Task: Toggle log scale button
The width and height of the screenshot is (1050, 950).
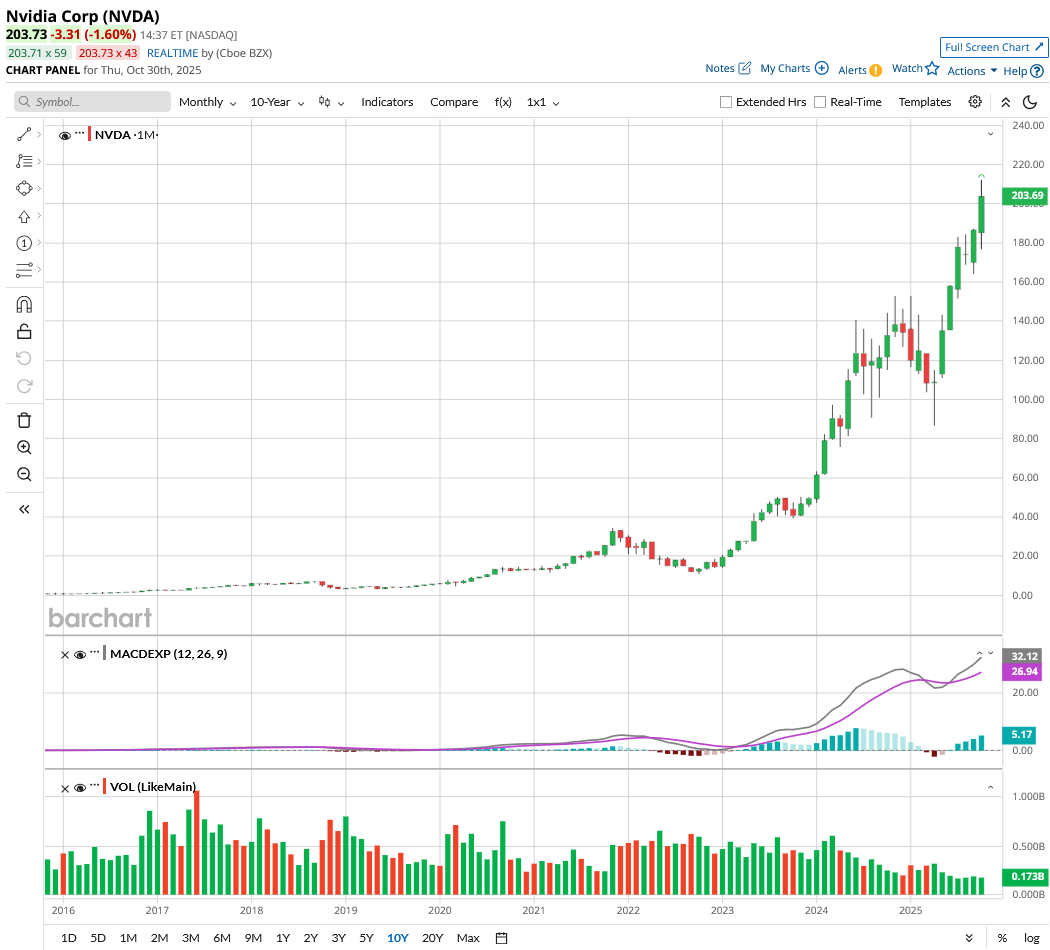Action: click(1031, 938)
